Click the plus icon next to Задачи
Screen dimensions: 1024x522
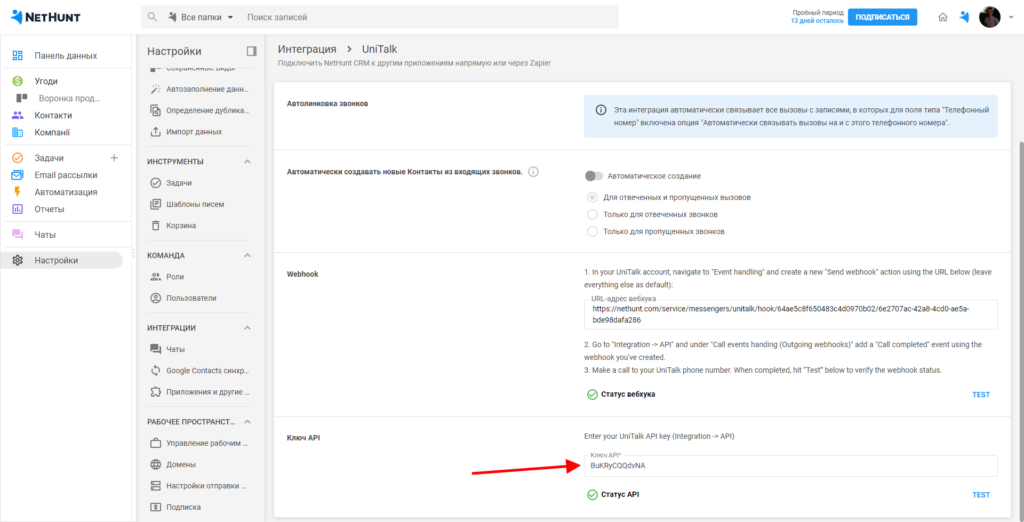113,158
